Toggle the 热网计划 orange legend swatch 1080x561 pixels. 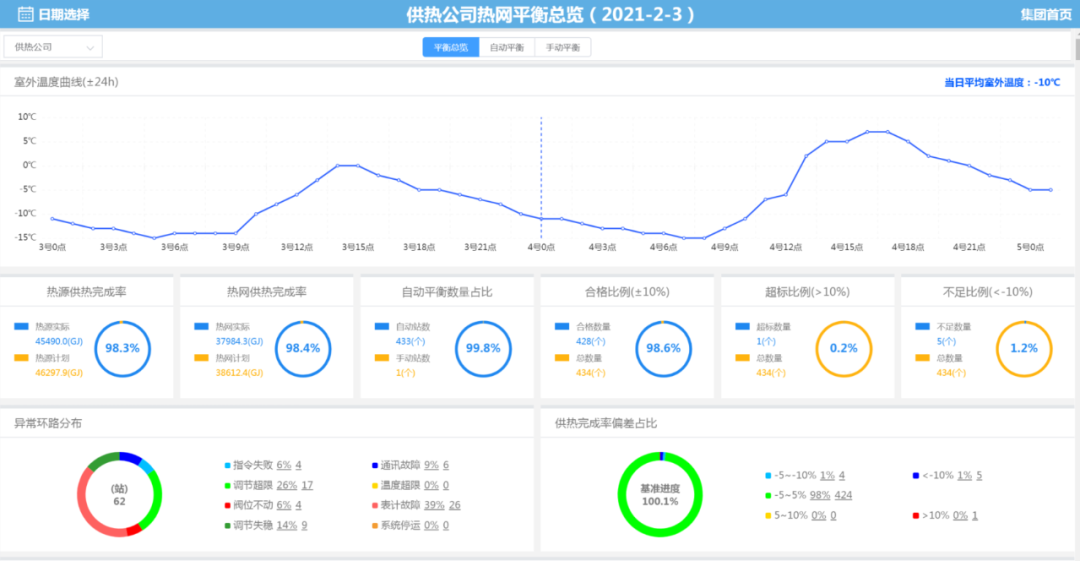point(202,357)
